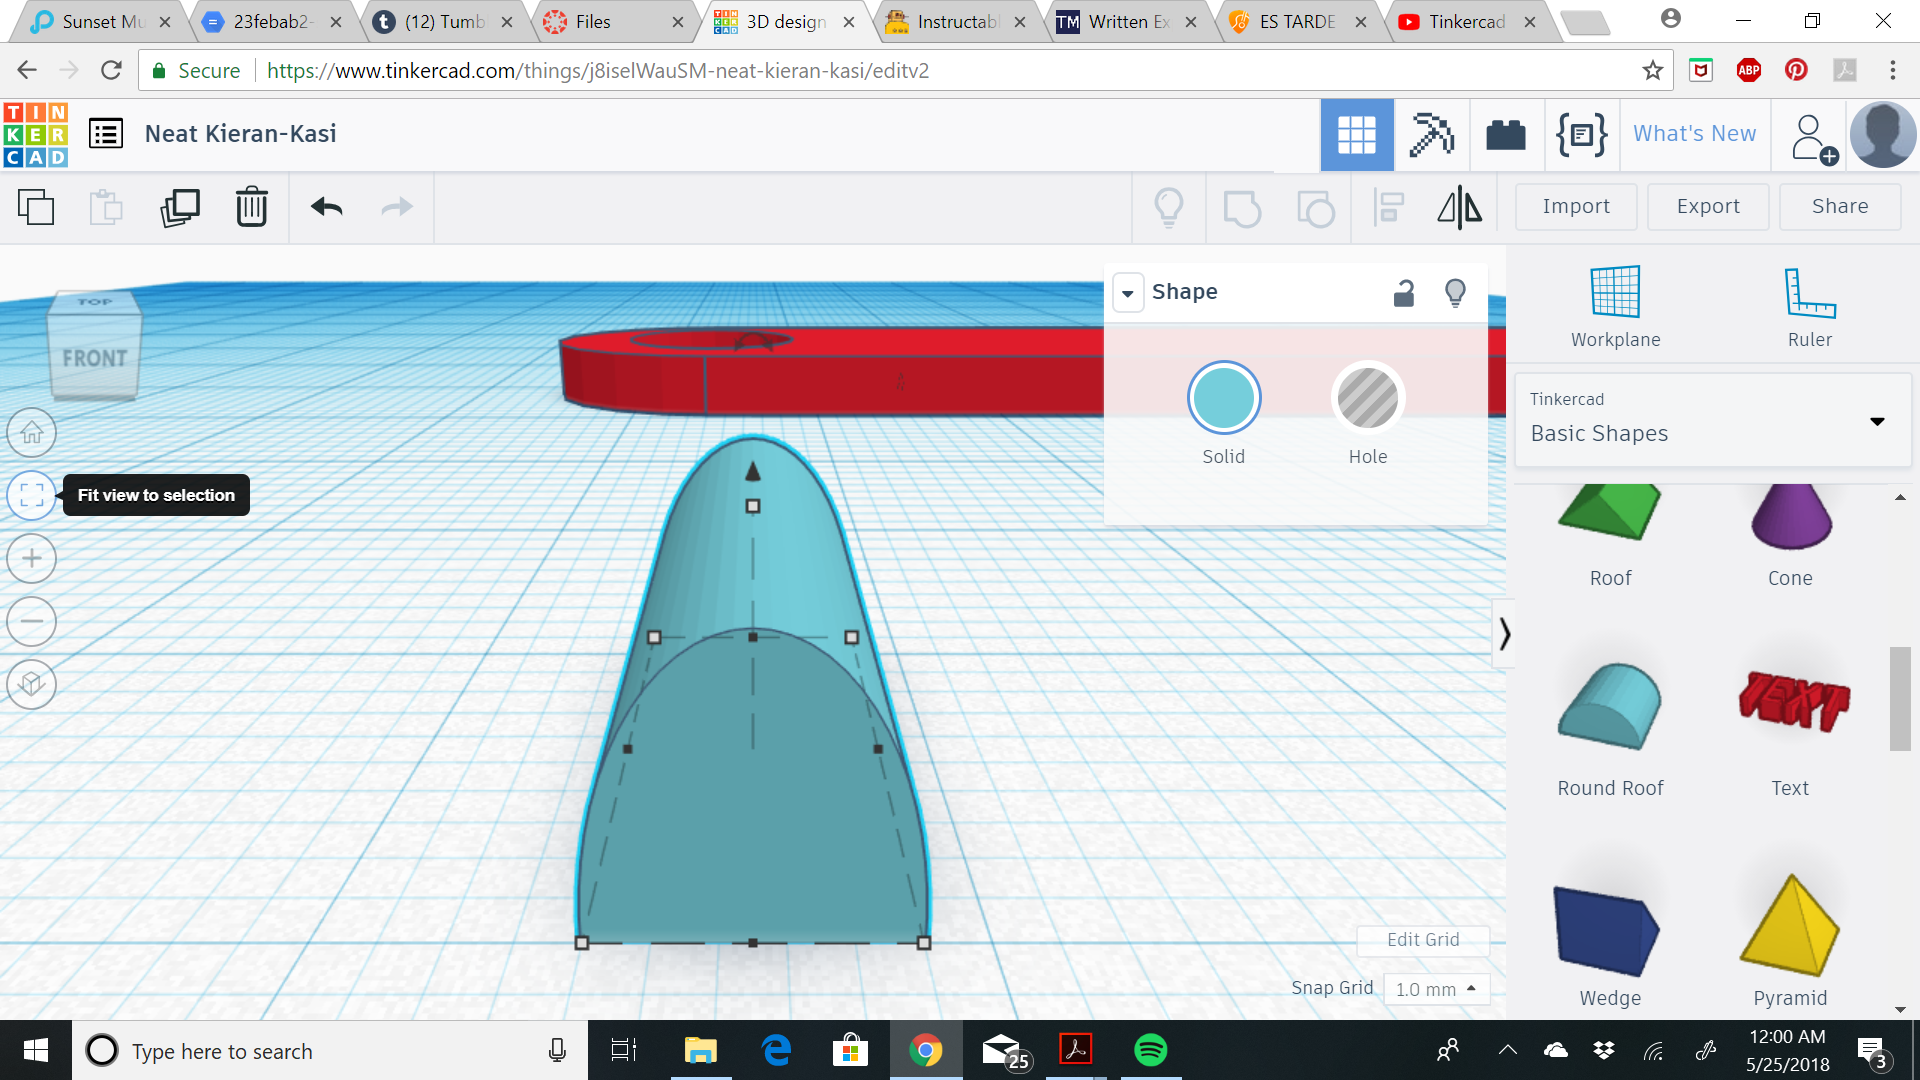The width and height of the screenshot is (1920, 1080).
Task: Undo the last action
Action: pyautogui.click(x=327, y=207)
